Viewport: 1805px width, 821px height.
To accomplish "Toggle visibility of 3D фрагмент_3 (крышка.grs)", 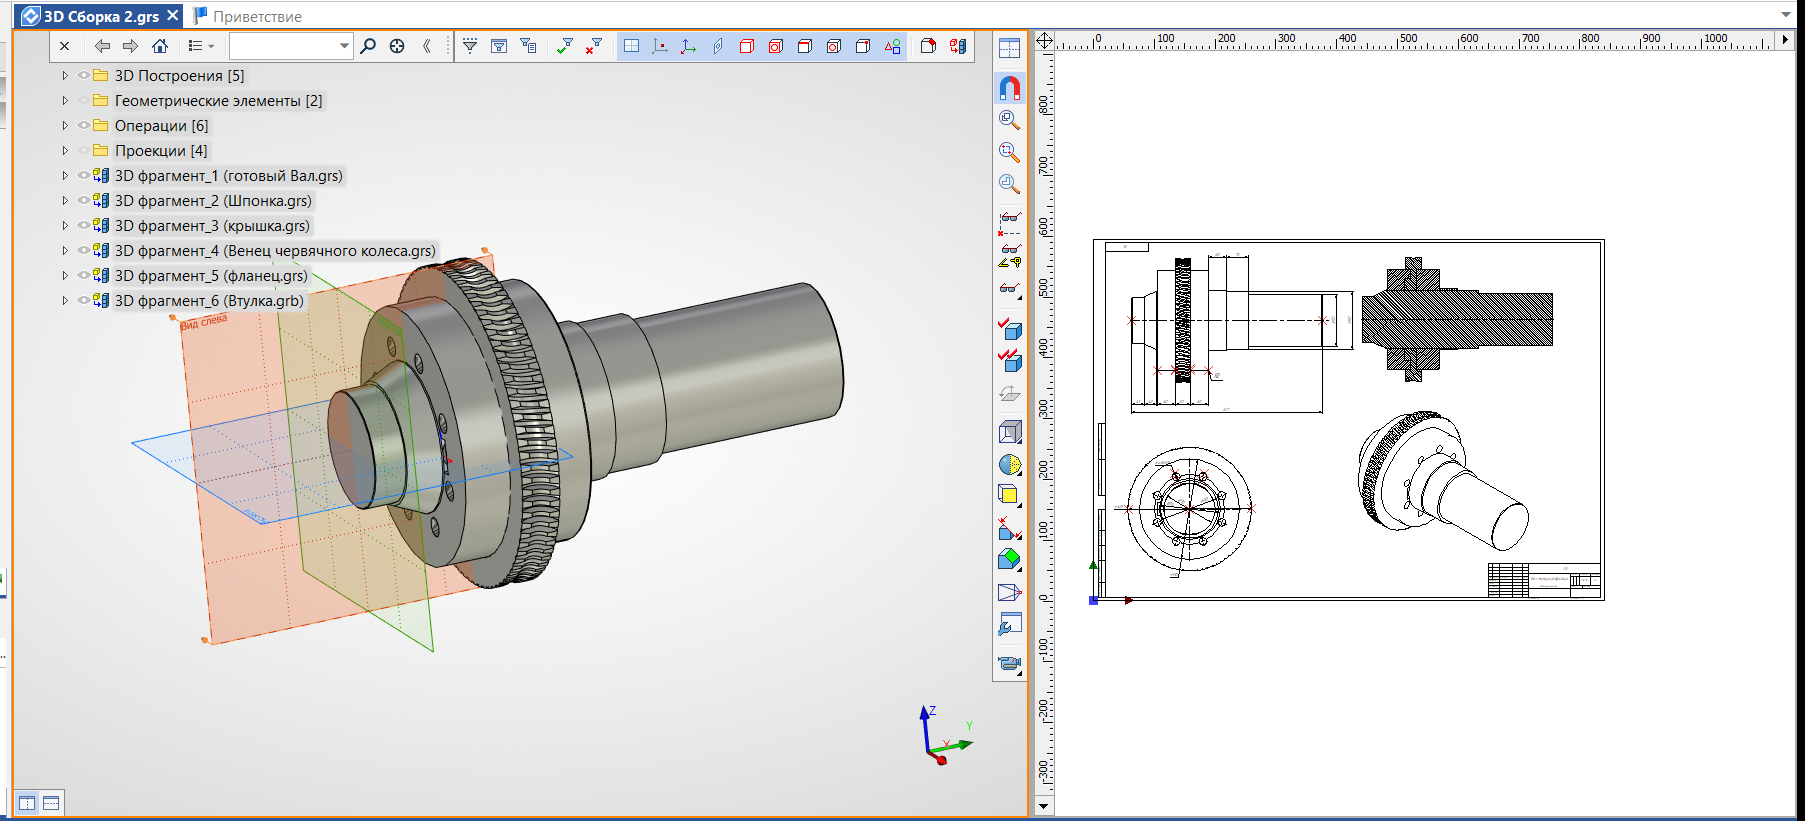I will [x=84, y=226].
